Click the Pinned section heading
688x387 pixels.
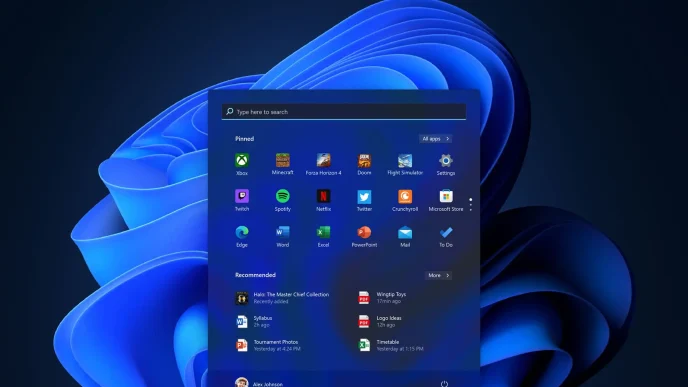pos(244,139)
